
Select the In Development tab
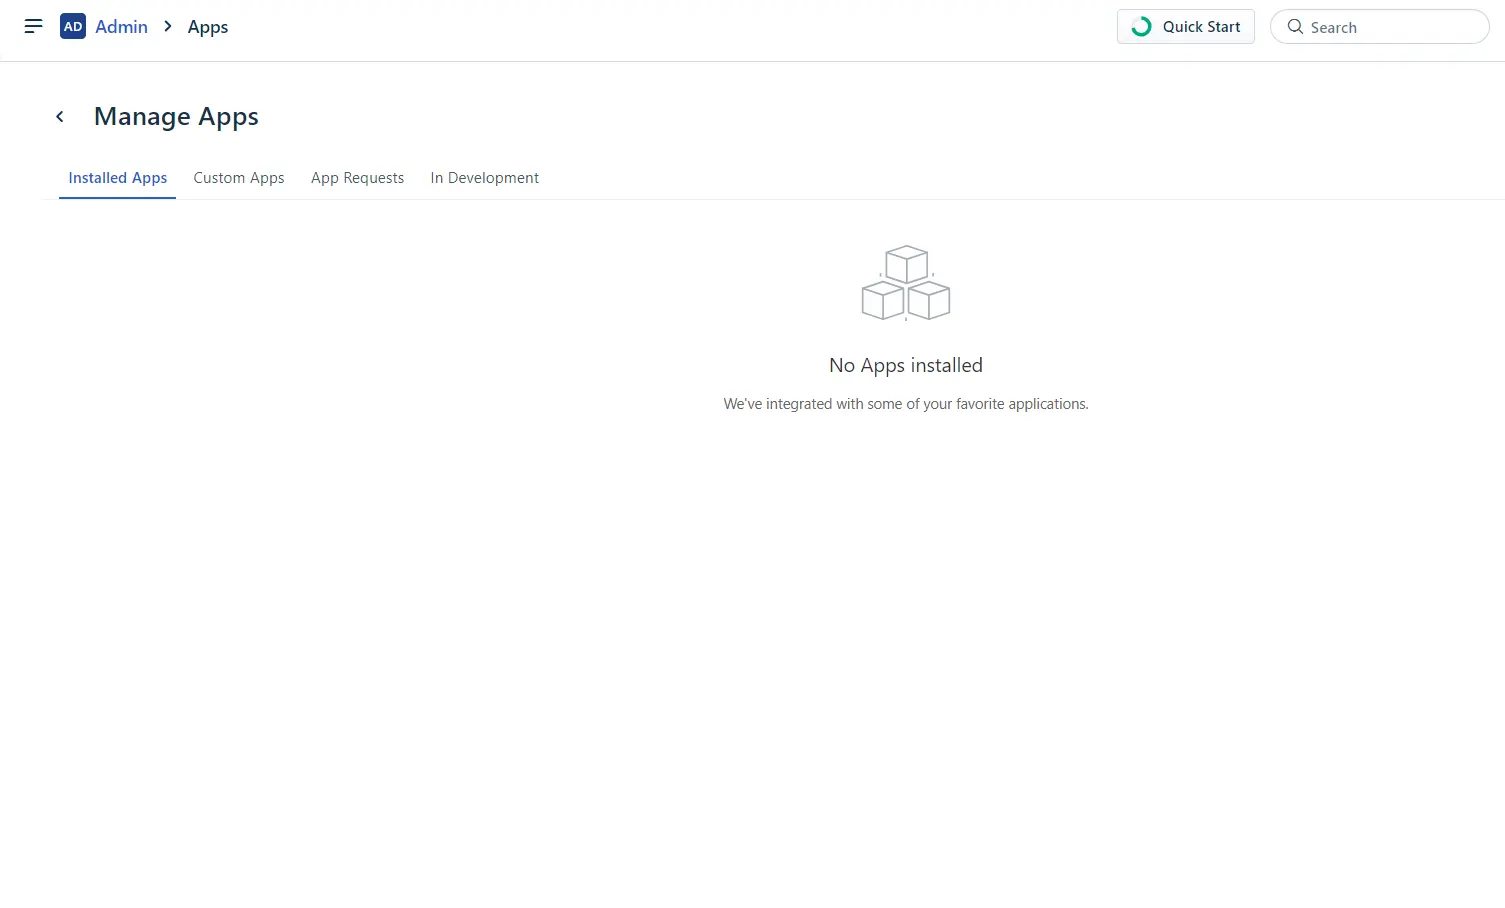(x=484, y=177)
